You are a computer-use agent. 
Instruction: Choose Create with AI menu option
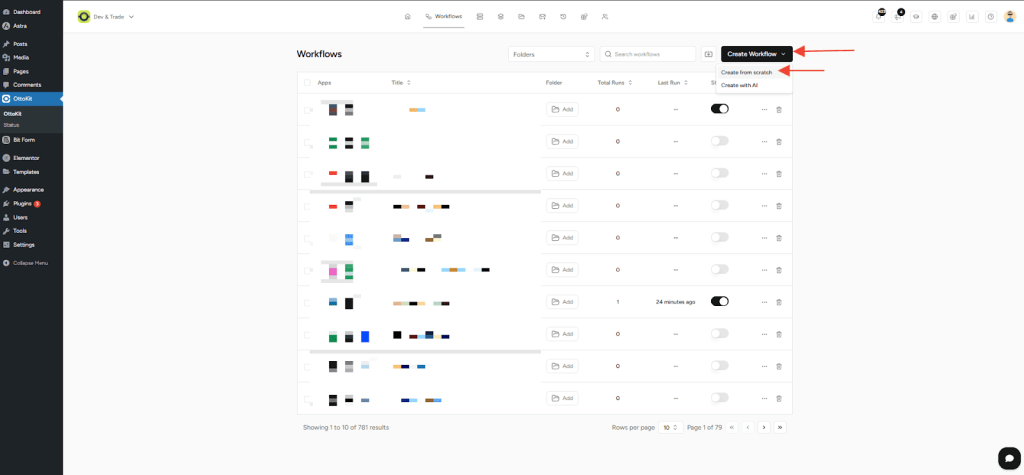pyautogui.click(x=740, y=85)
